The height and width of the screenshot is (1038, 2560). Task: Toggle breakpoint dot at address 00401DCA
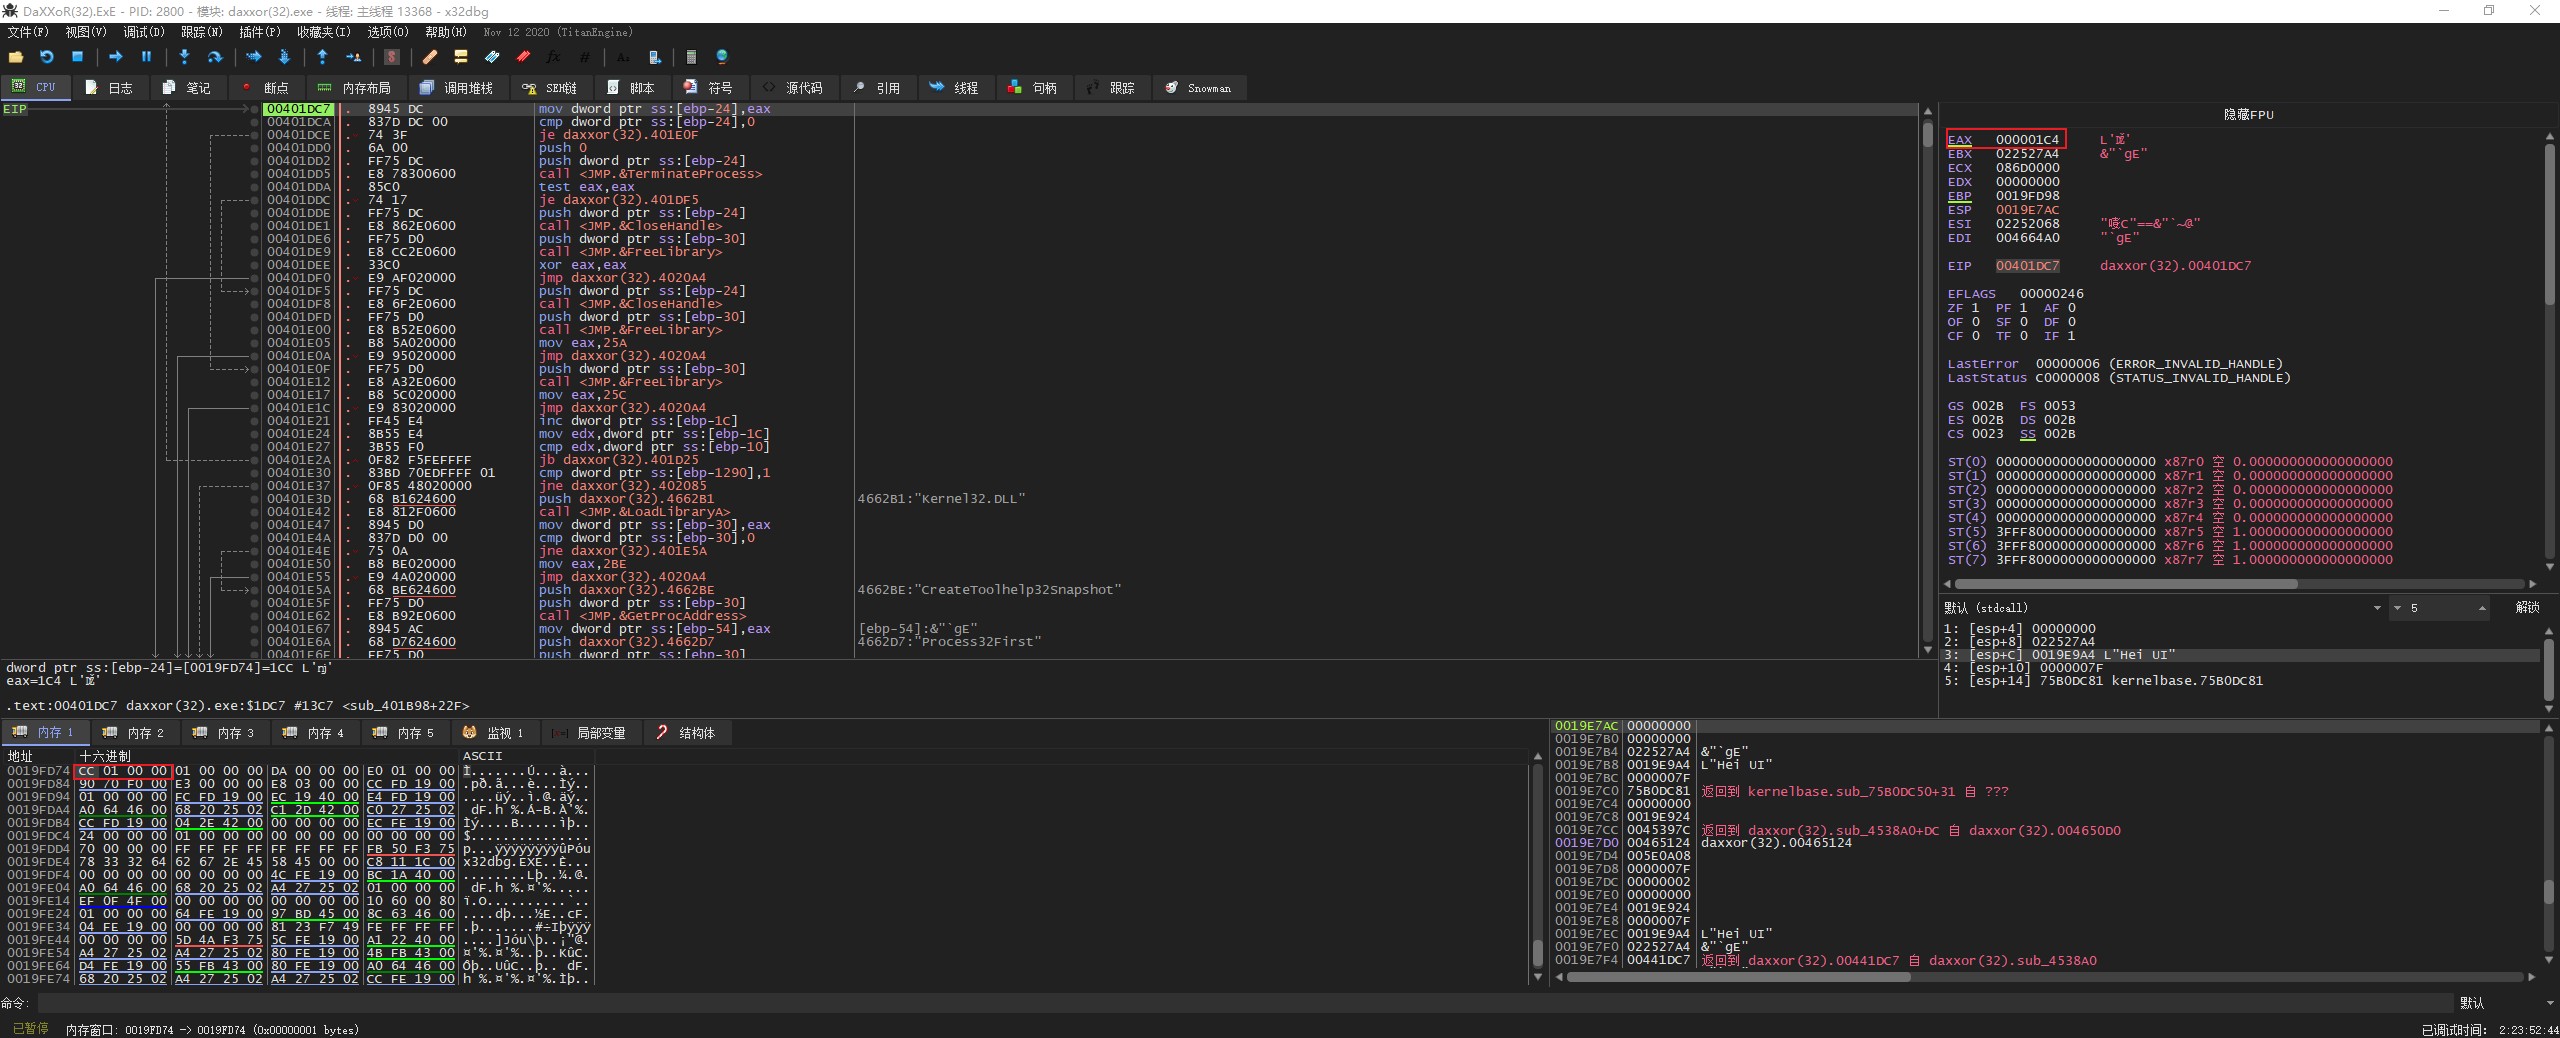click(x=255, y=122)
